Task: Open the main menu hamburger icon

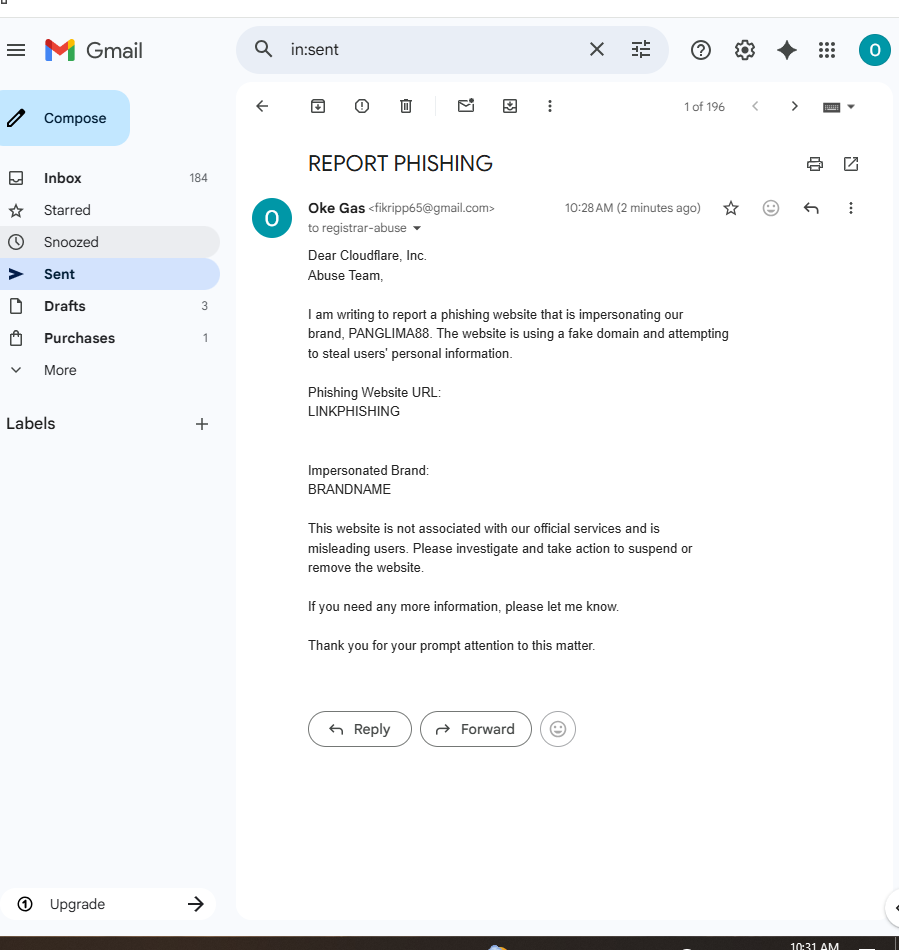Action: pyautogui.click(x=16, y=50)
